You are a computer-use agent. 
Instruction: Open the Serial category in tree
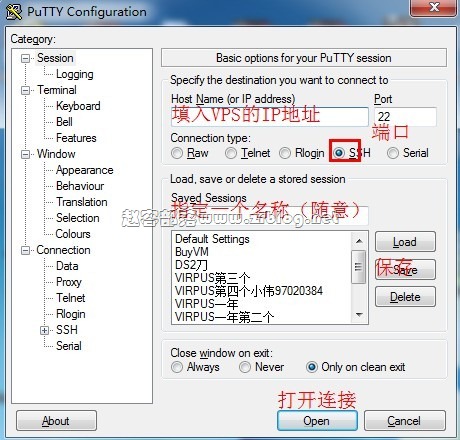[x=68, y=346]
